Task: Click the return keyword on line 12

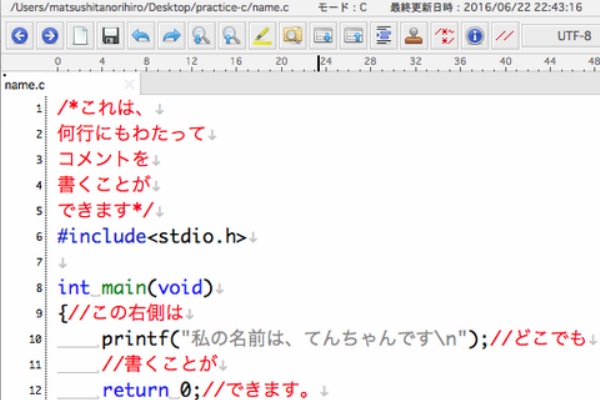Action: (x=136, y=390)
